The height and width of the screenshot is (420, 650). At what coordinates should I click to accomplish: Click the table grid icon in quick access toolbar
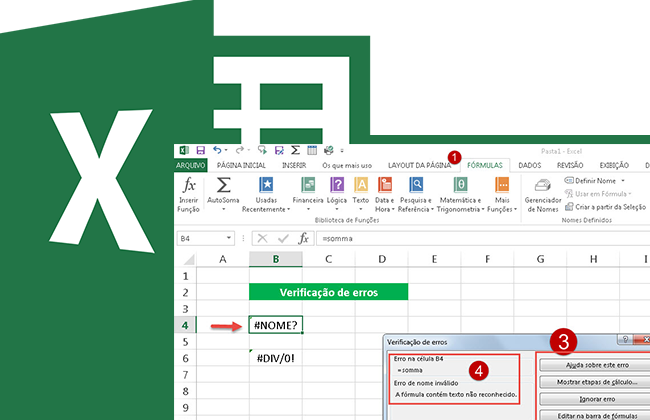(x=312, y=150)
